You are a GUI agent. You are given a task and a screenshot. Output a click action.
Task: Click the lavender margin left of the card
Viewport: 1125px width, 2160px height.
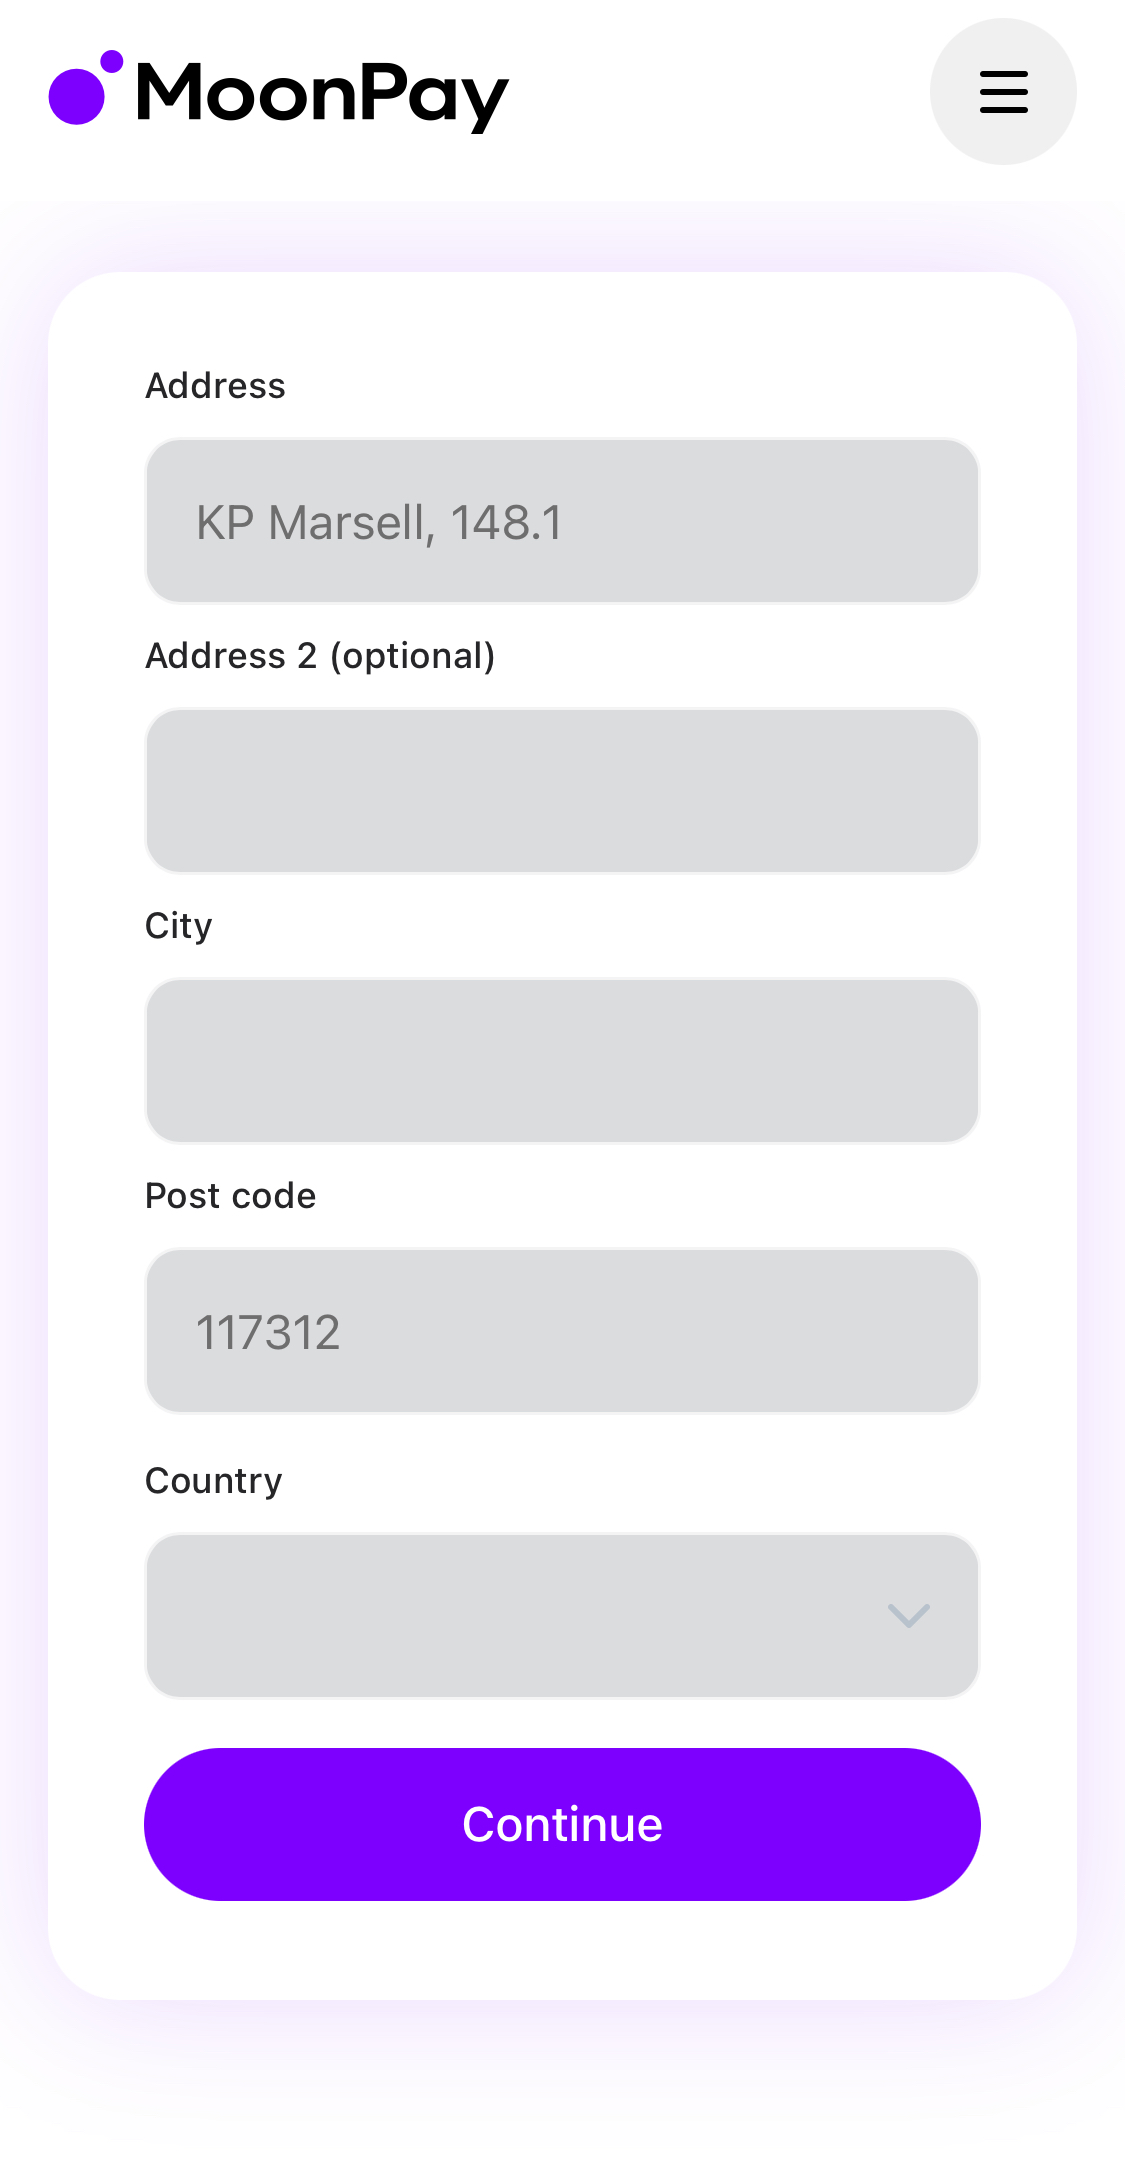click(22, 1100)
